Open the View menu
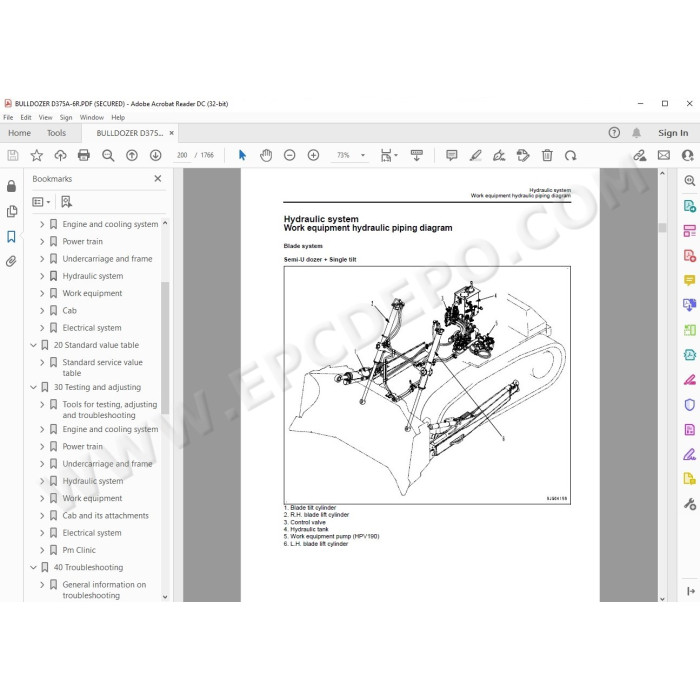 [46, 117]
